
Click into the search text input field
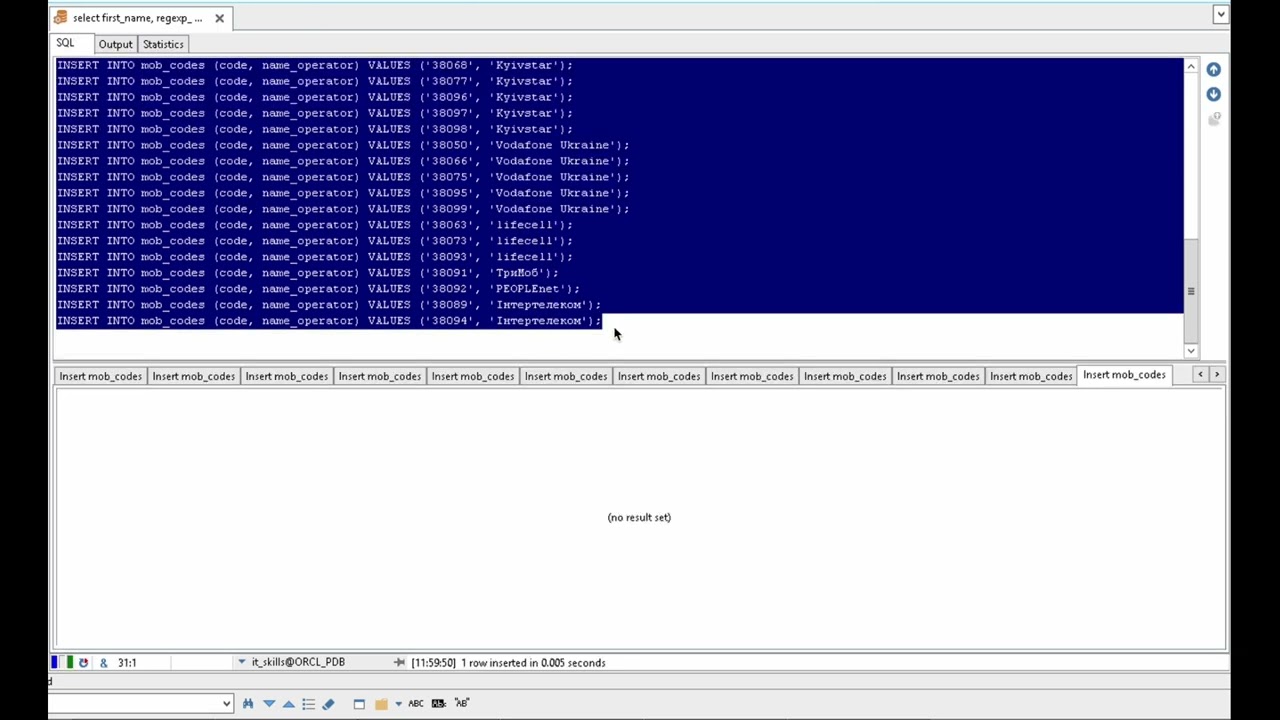coord(133,703)
